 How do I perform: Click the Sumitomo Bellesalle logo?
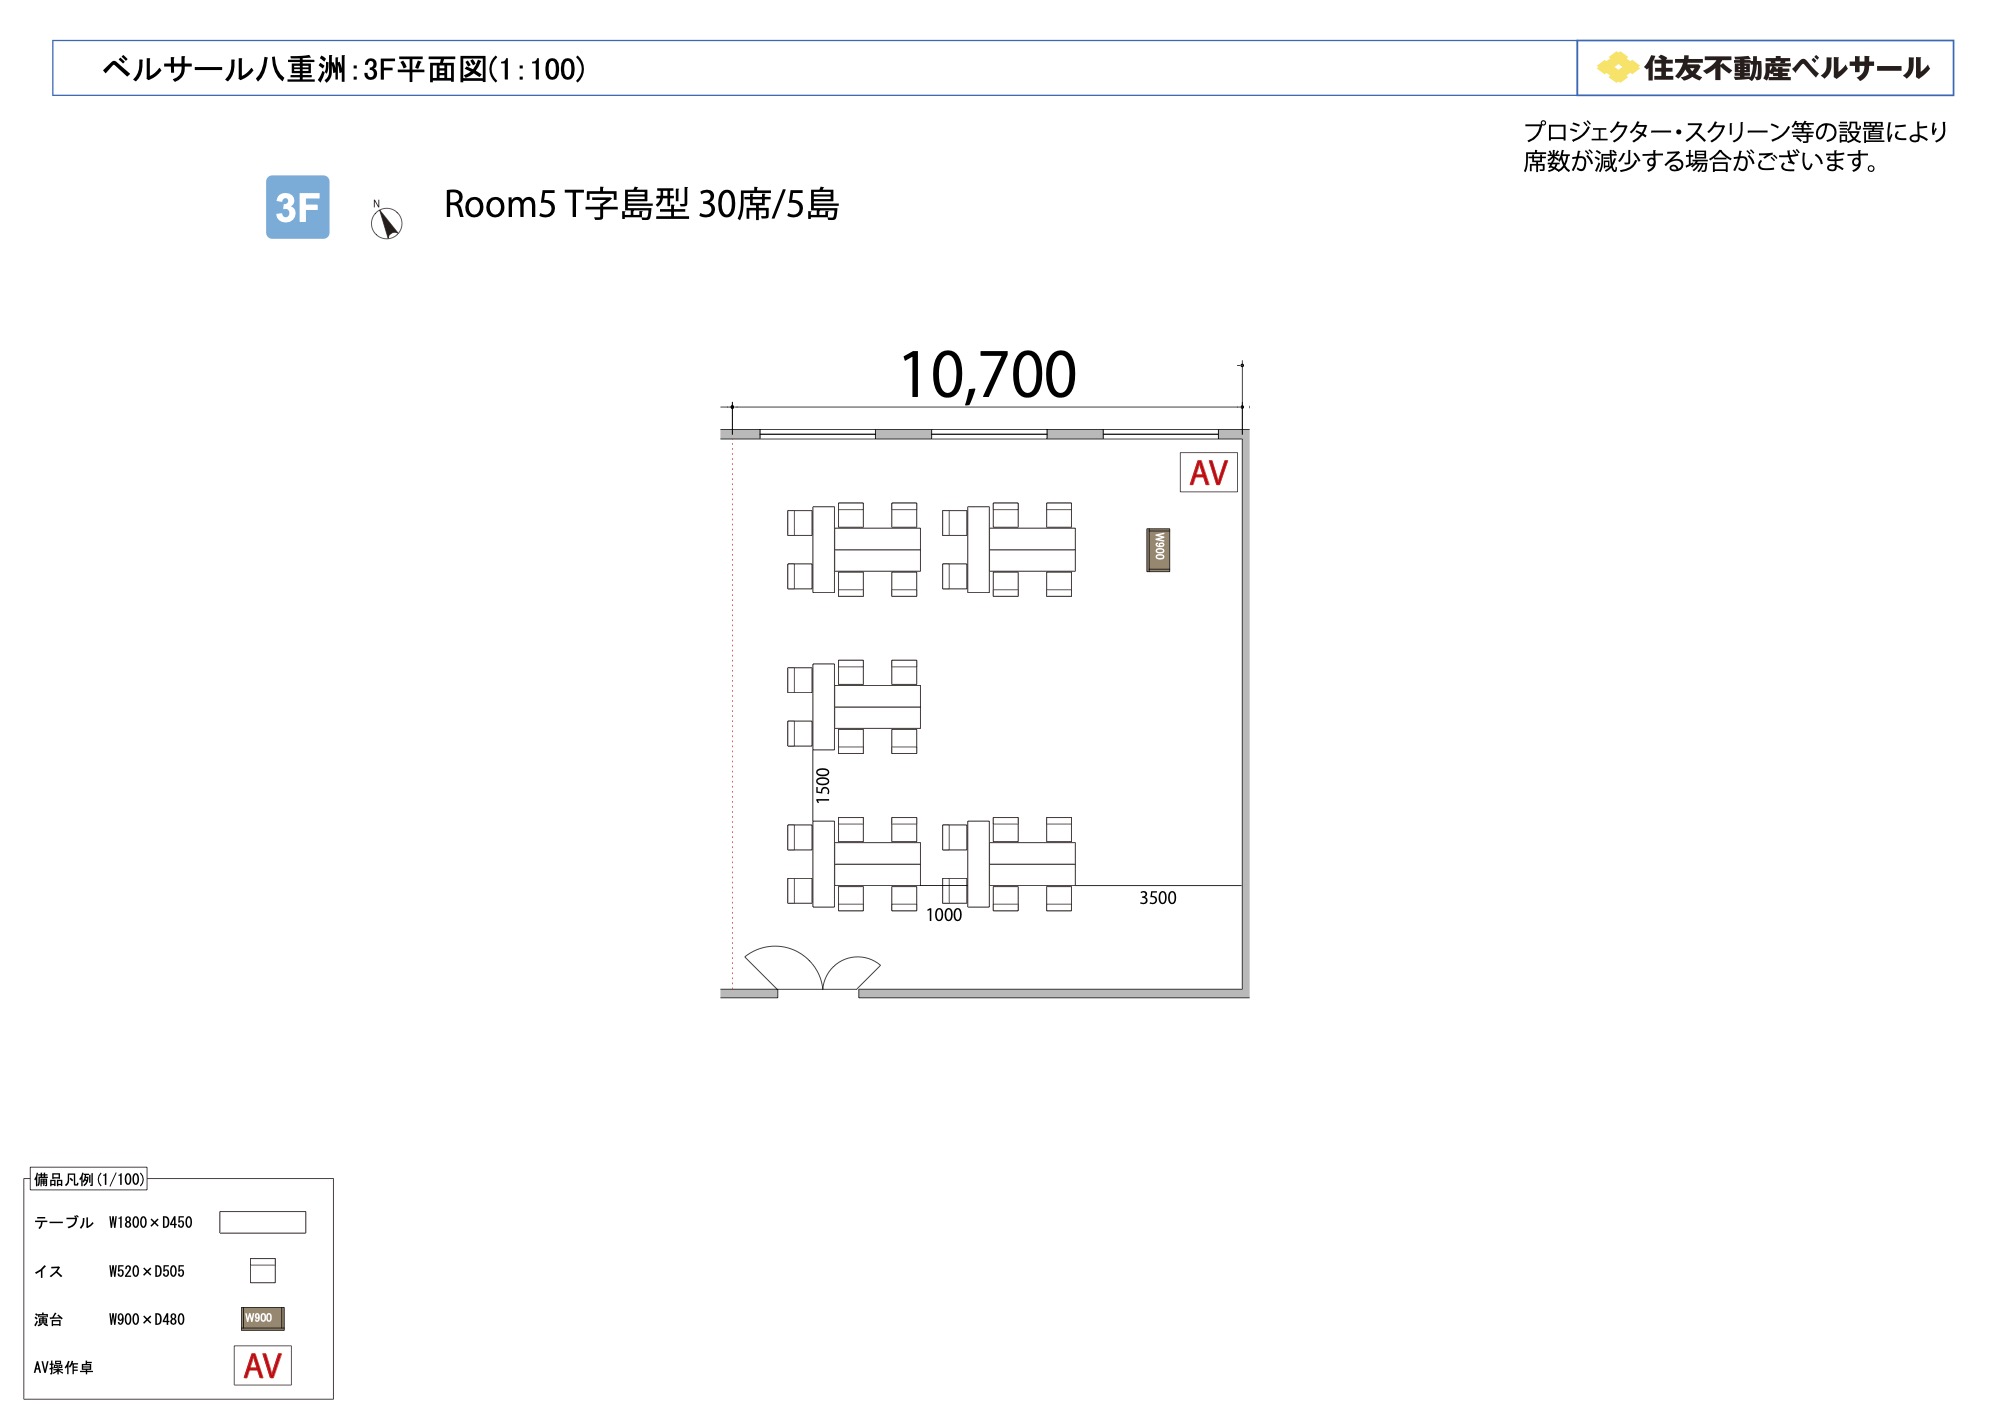pyautogui.click(x=1764, y=68)
